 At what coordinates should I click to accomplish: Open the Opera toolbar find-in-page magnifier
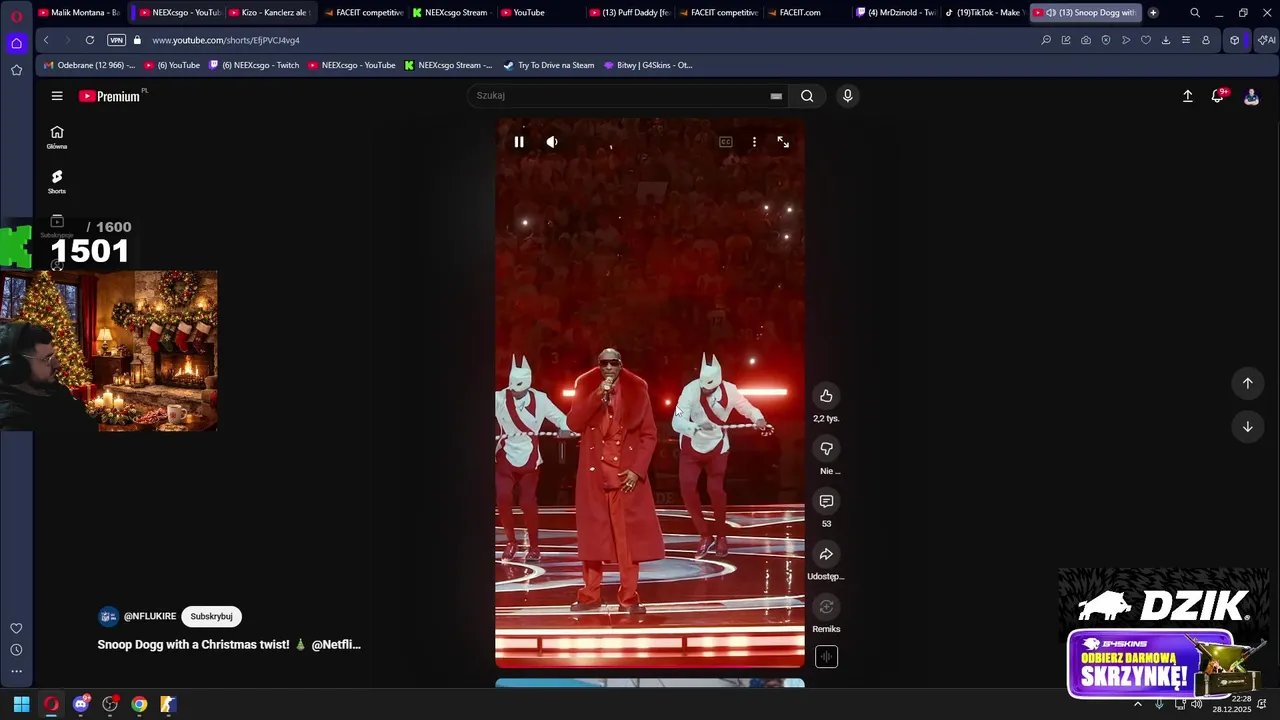[x=1046, y=40]
